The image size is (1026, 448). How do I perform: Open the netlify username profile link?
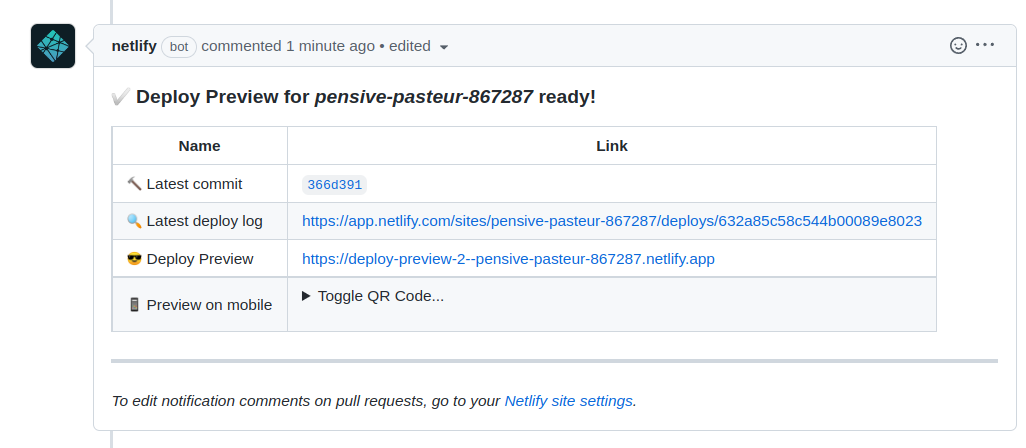(x=134, y=46)
